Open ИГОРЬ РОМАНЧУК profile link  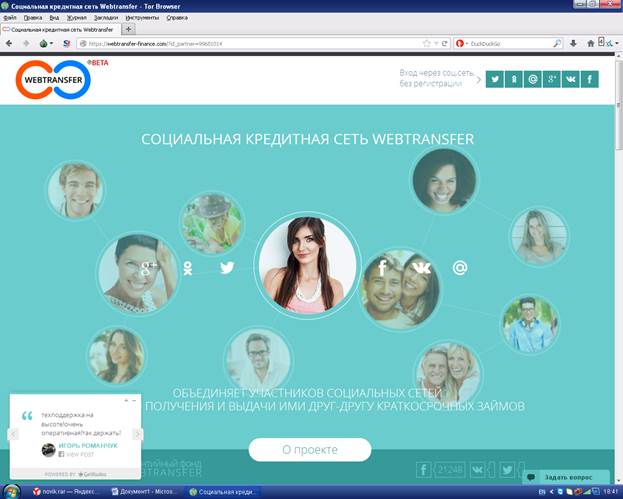88,446
